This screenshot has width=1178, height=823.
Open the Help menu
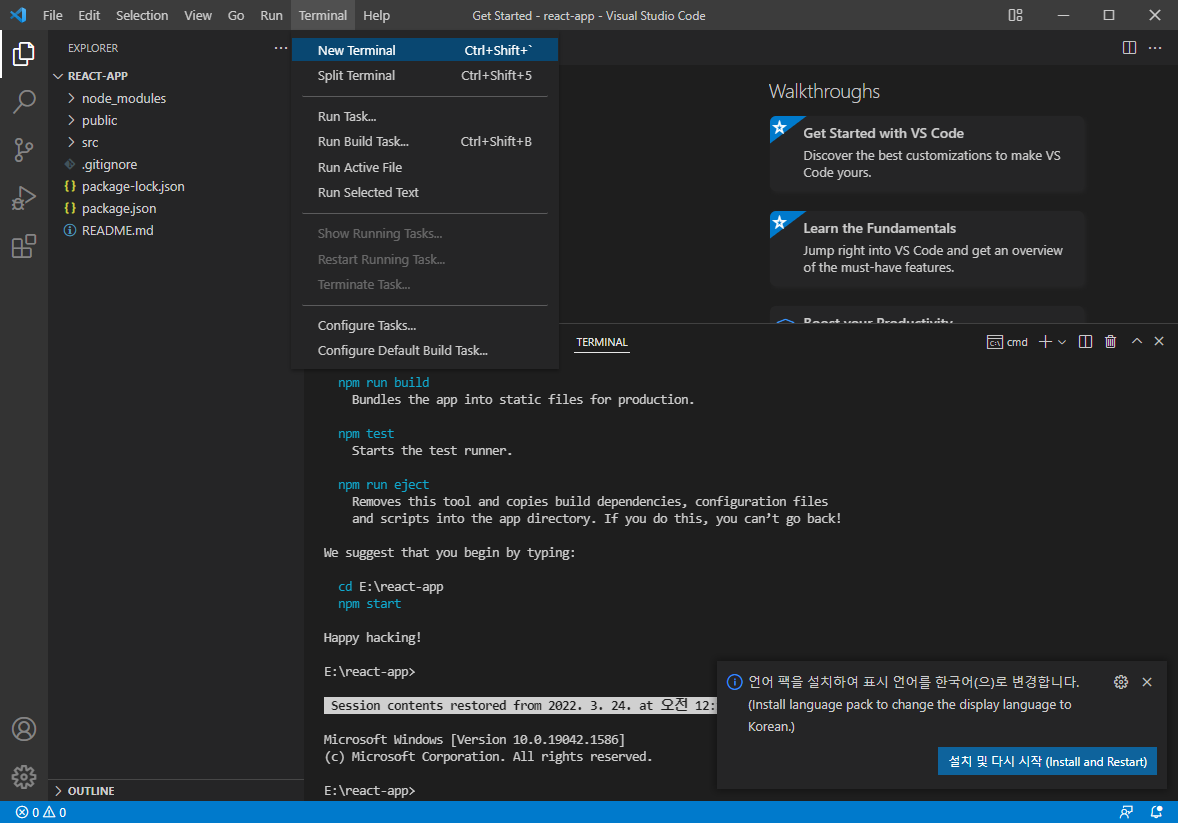click(376, 15)
